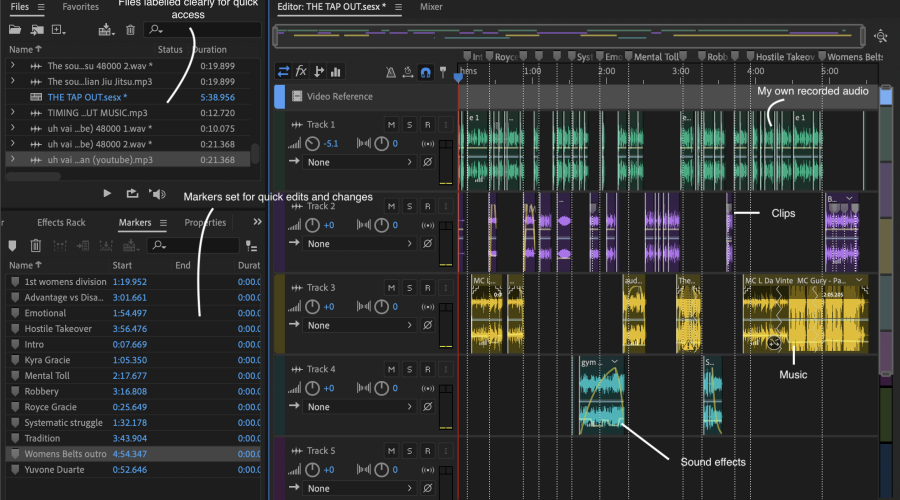Click the Open File folder icon
900x500 pixels.
(x=16, y=30)
